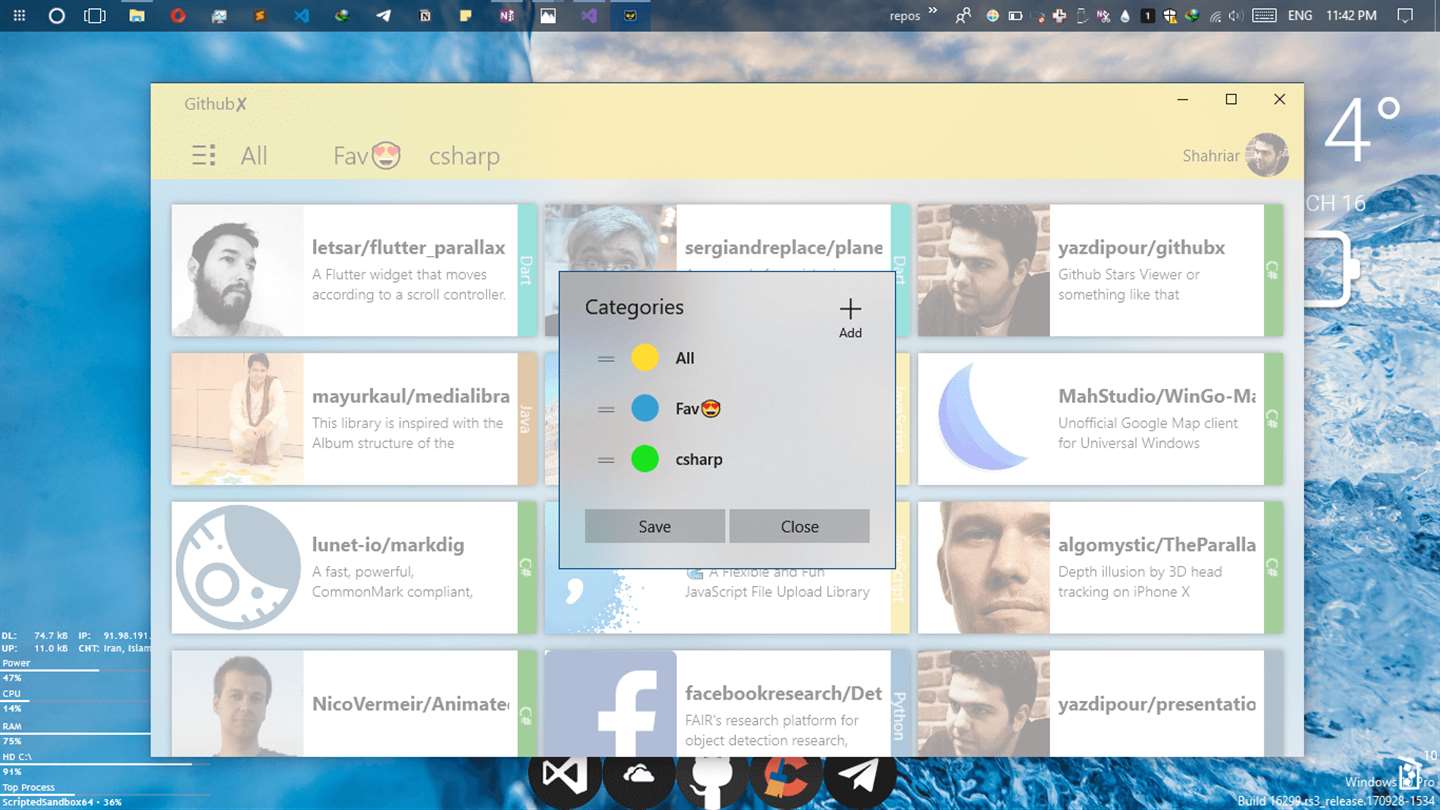Save the categories dialog
Image resolution: width=1440 pixels, height=810 pixels.
pos(655,526)
